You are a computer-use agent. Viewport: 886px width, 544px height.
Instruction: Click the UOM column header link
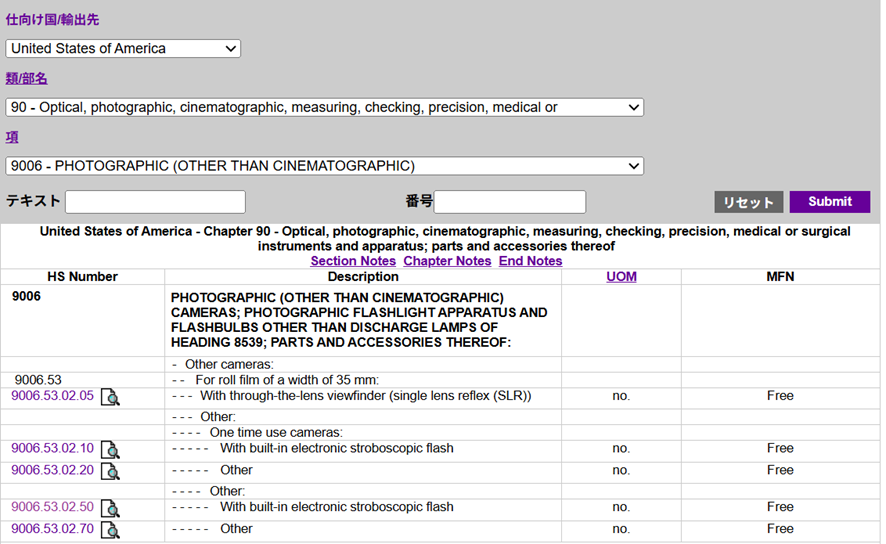pyautogui.click(x=621, y=277)
